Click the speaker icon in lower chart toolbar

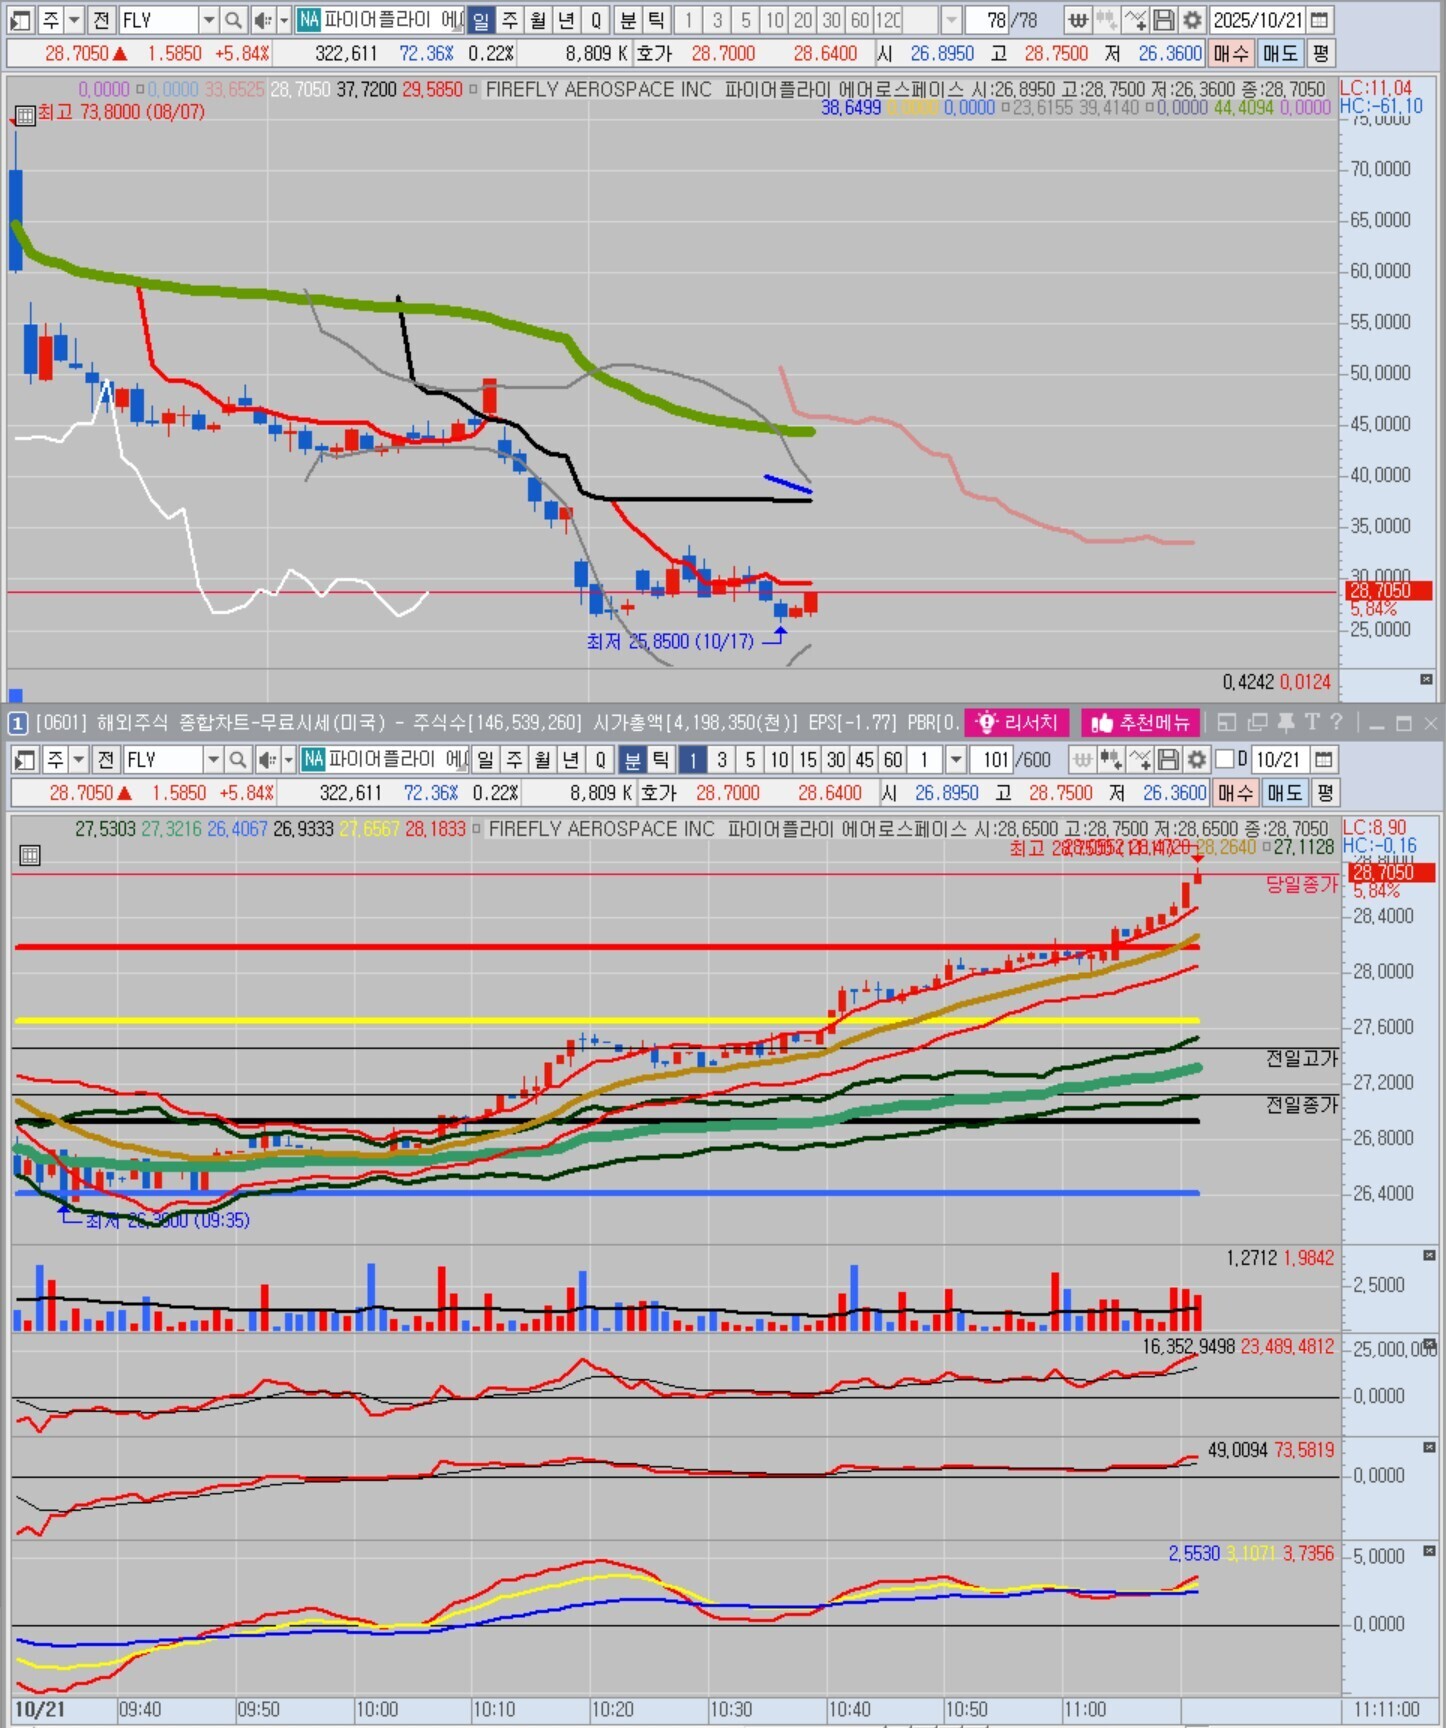(x=266, y=759)
